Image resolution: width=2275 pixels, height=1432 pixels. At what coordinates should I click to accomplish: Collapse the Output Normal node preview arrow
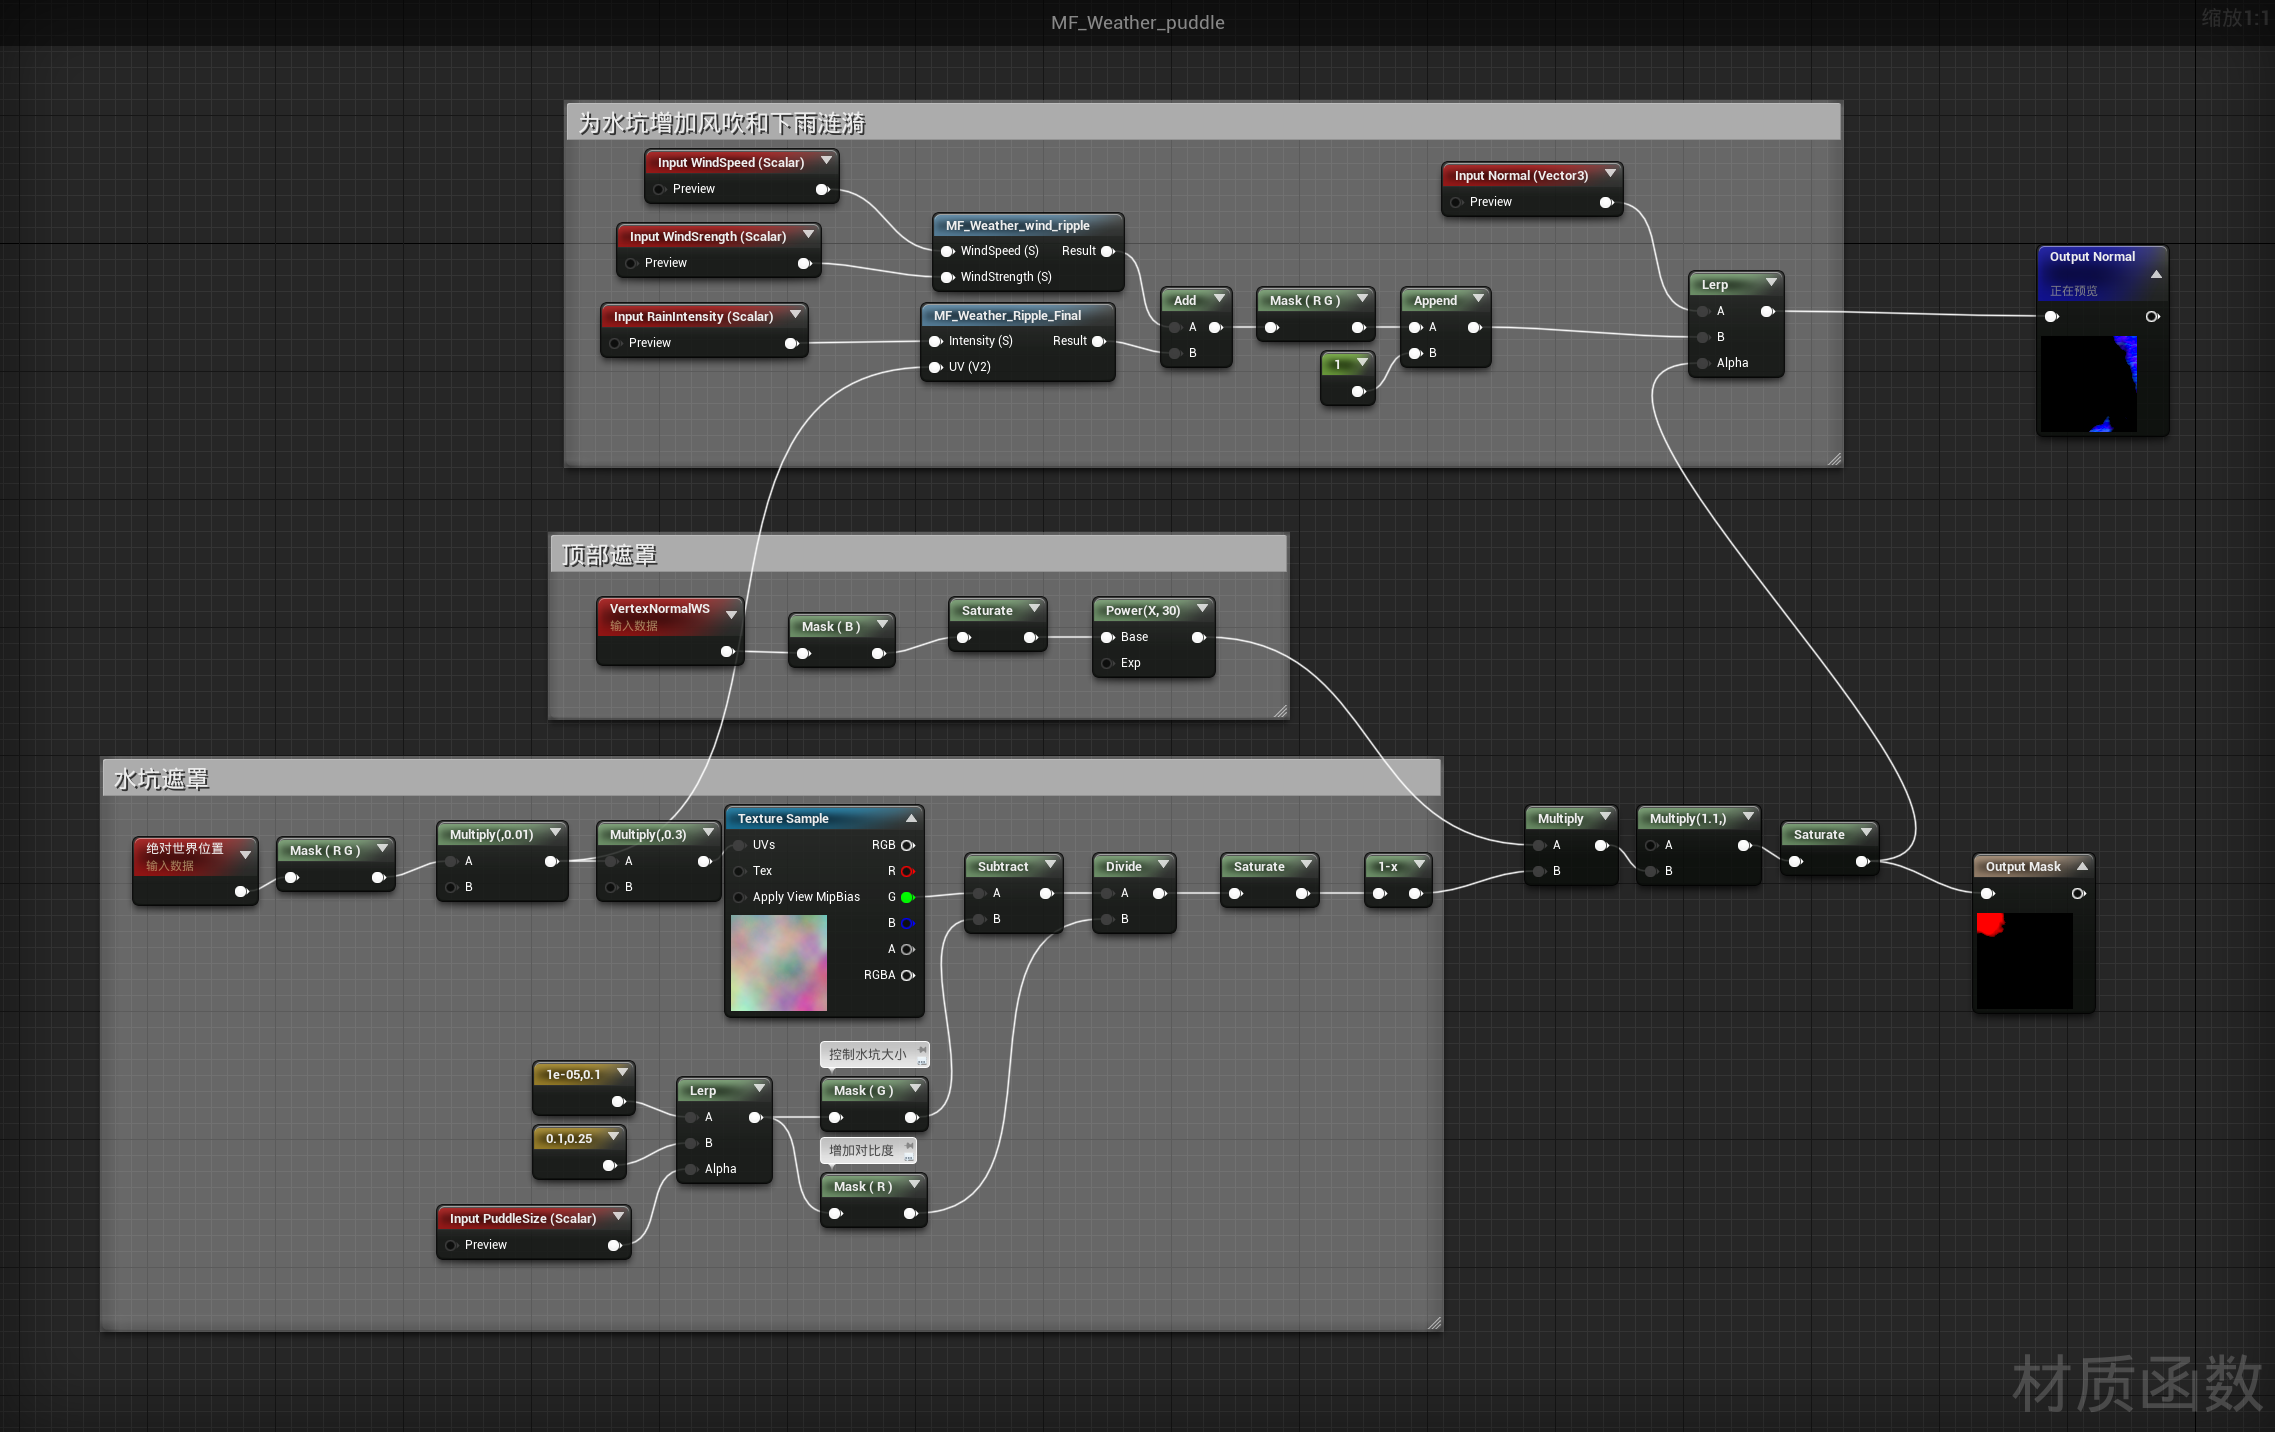pos(2156,274)
